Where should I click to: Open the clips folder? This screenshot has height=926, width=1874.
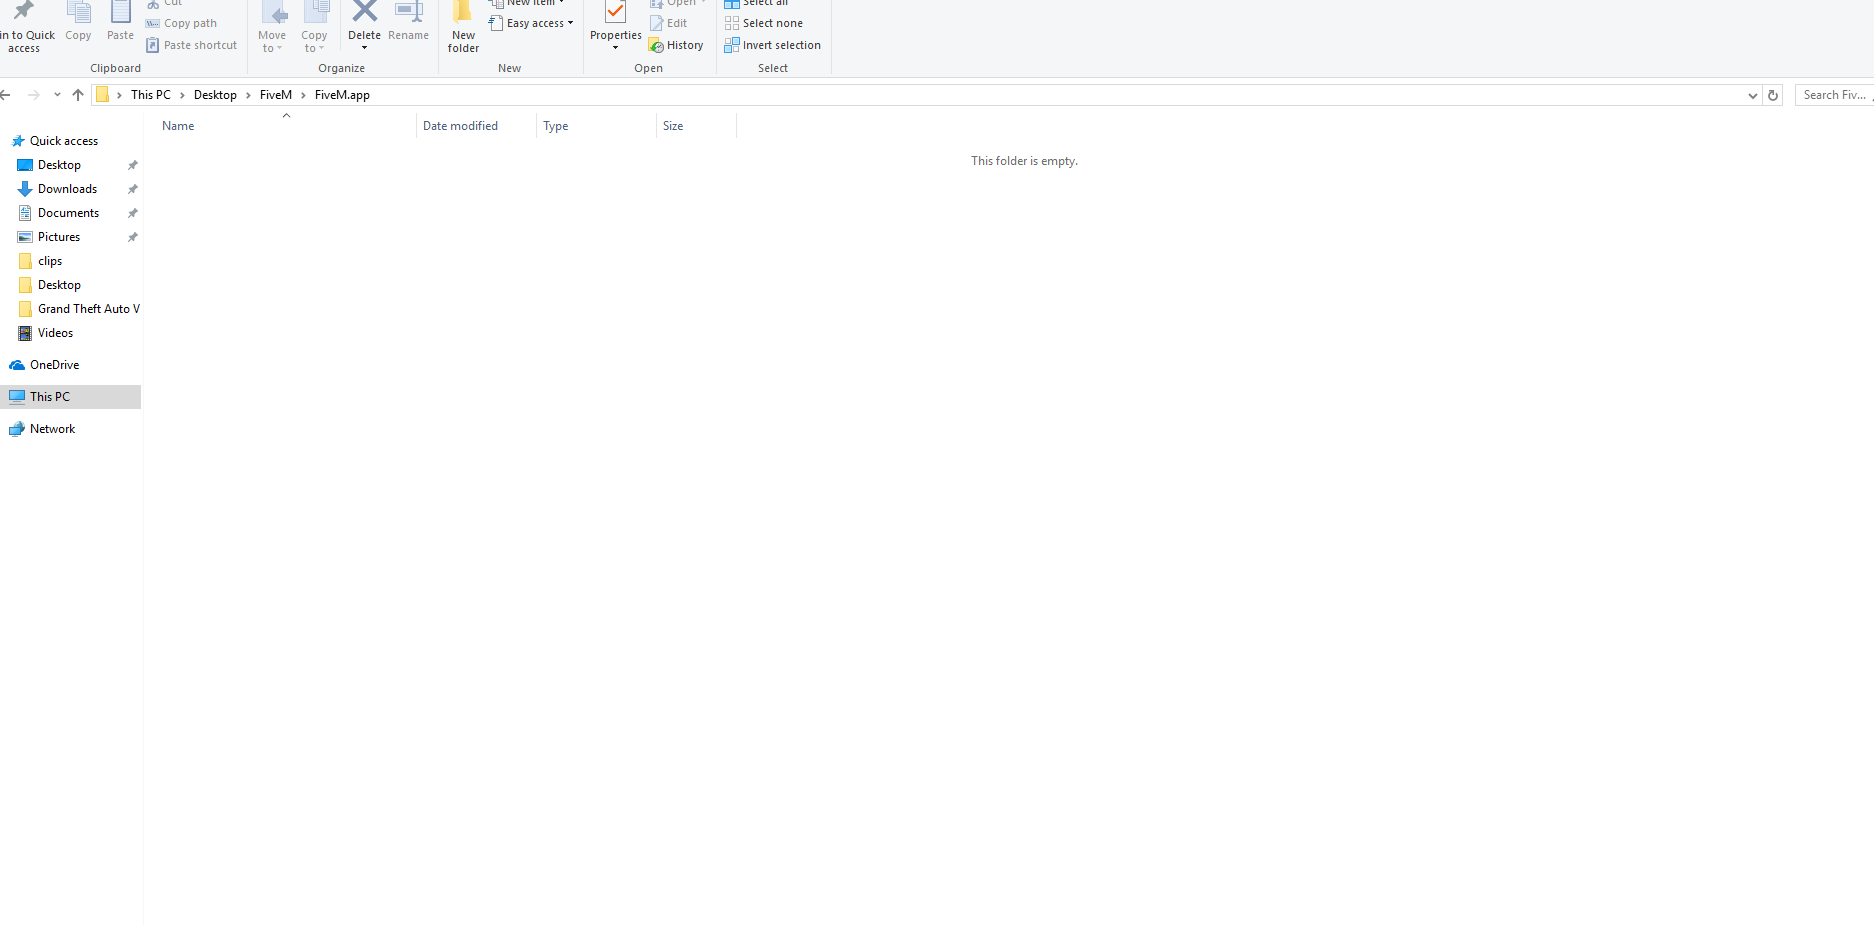[x=50, y=261]
